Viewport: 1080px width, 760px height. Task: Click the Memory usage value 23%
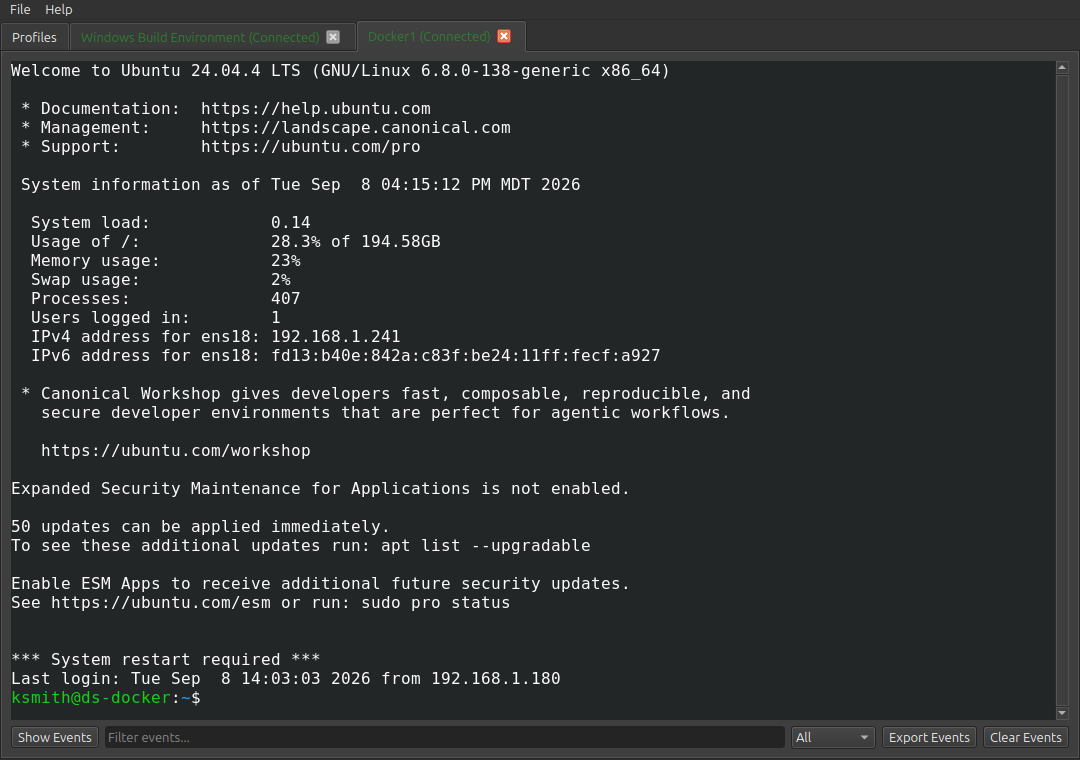point(285,261)
